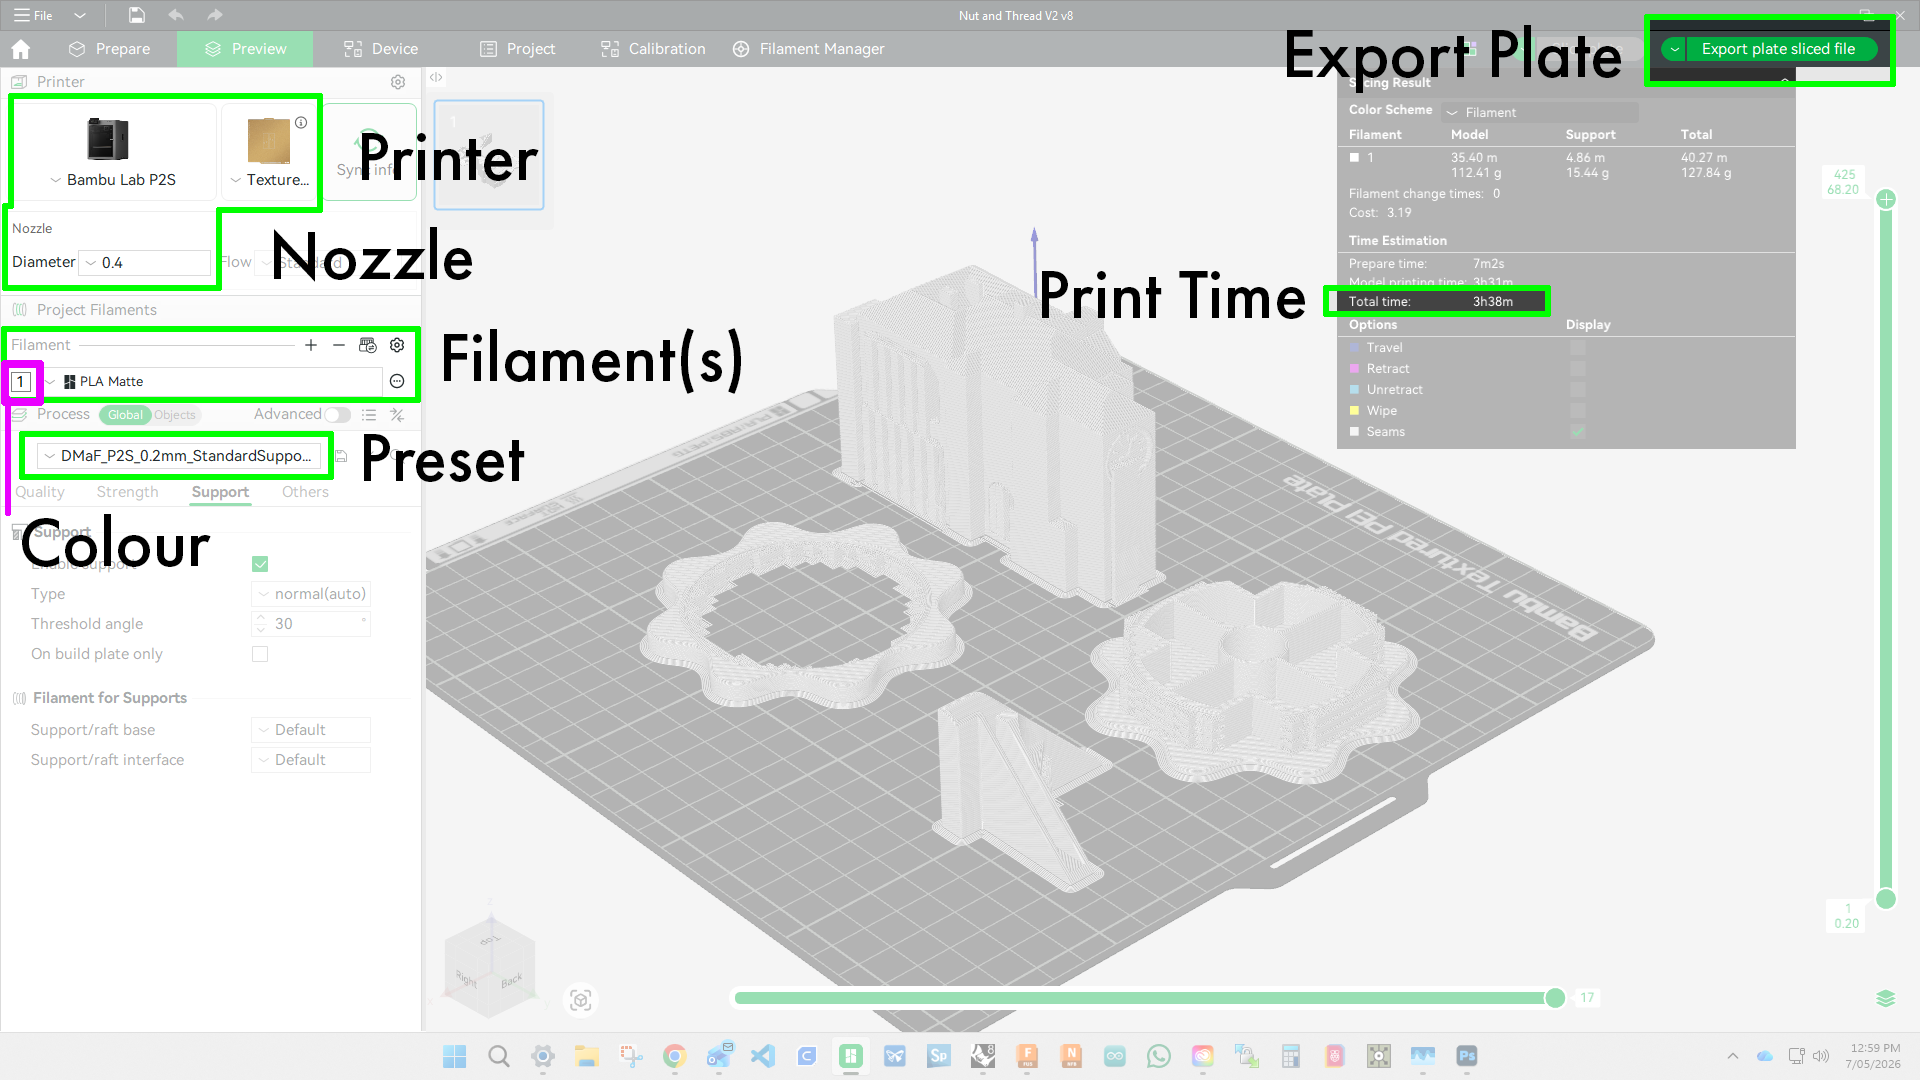The image size is (1920, 1080).
Task: Remove a filament with the minus icon
Action: pos(339,345)
